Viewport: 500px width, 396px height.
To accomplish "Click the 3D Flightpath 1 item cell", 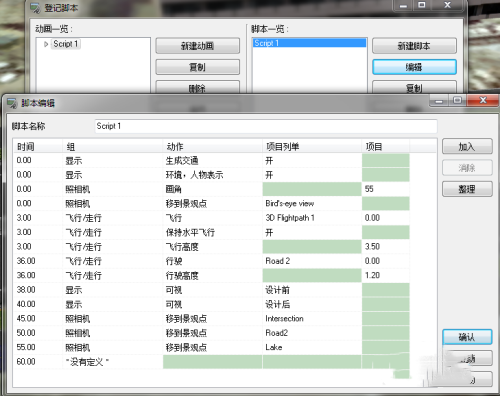I will 312,218.
